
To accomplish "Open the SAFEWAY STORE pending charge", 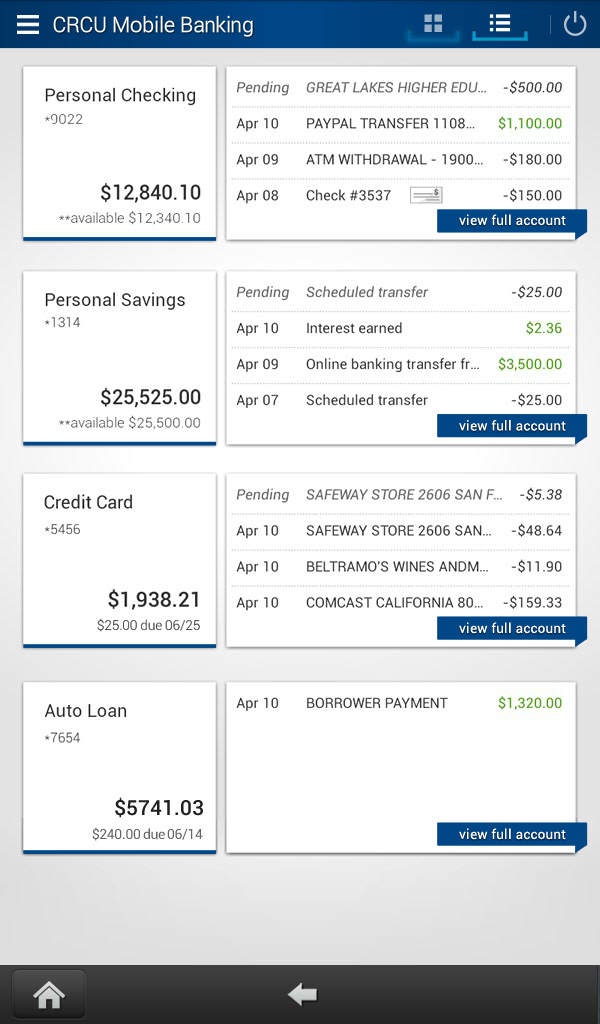I will tap(400, 494).
